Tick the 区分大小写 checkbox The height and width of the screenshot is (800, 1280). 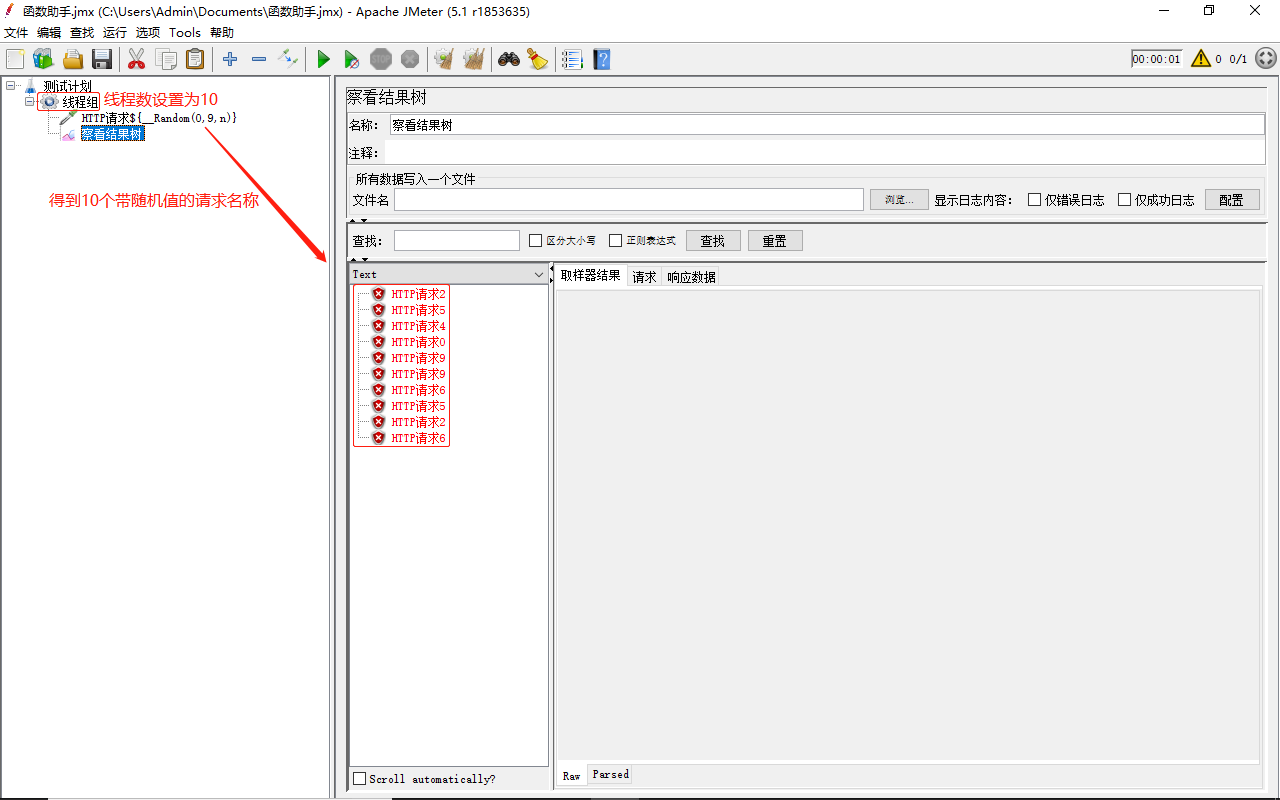click(536, 240)
